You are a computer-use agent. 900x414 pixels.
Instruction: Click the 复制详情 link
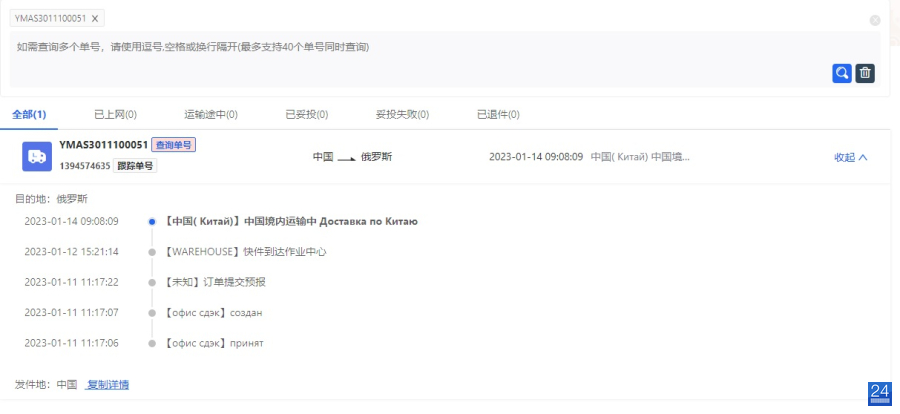(x=107, y=385)
